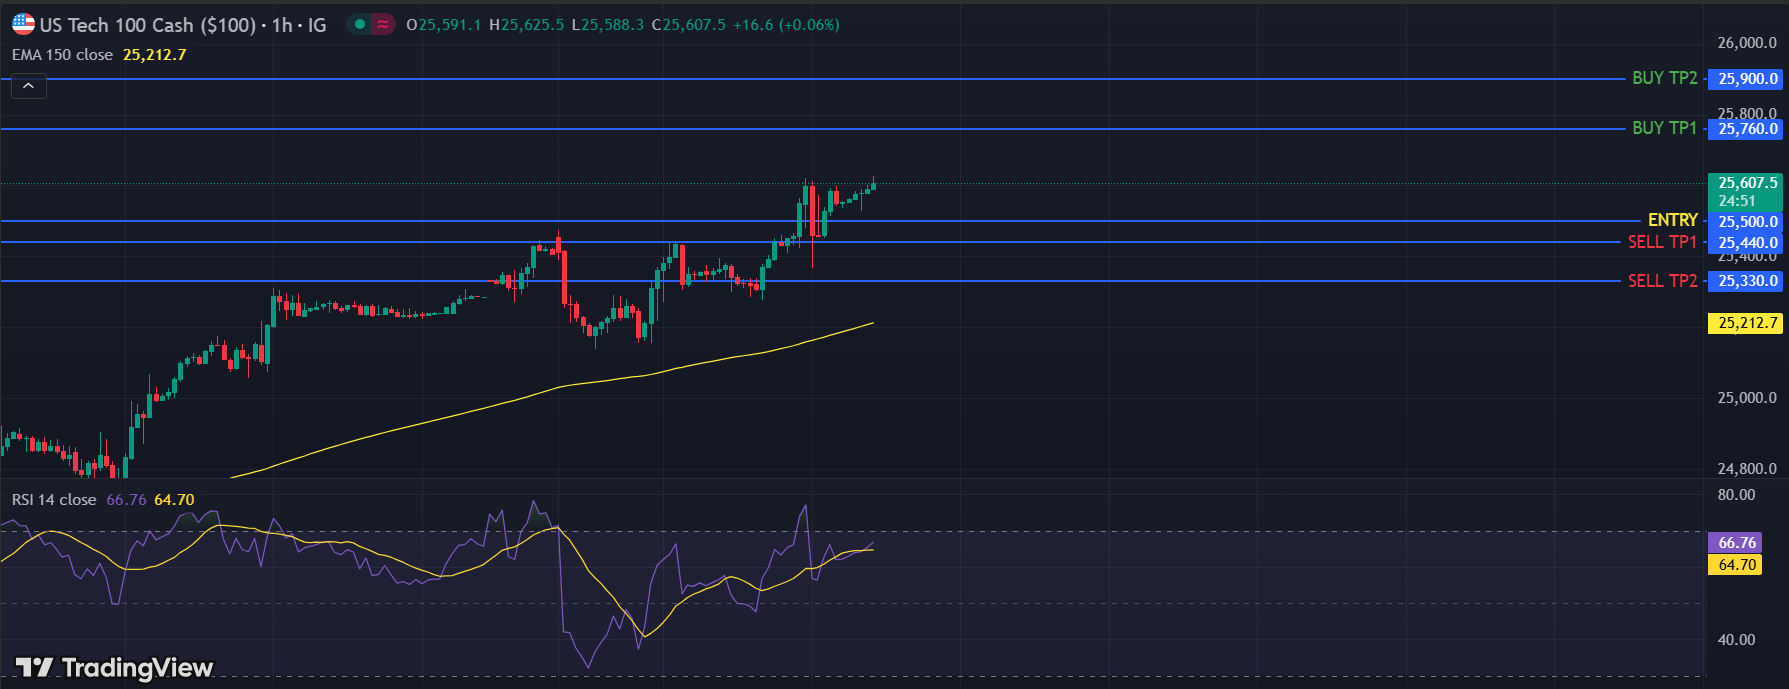Image resolution: width=1789 pixels, height=689 pixels.
Task: Click the yellow RSI MA 64.70 tag
Action: point(1736,565)
